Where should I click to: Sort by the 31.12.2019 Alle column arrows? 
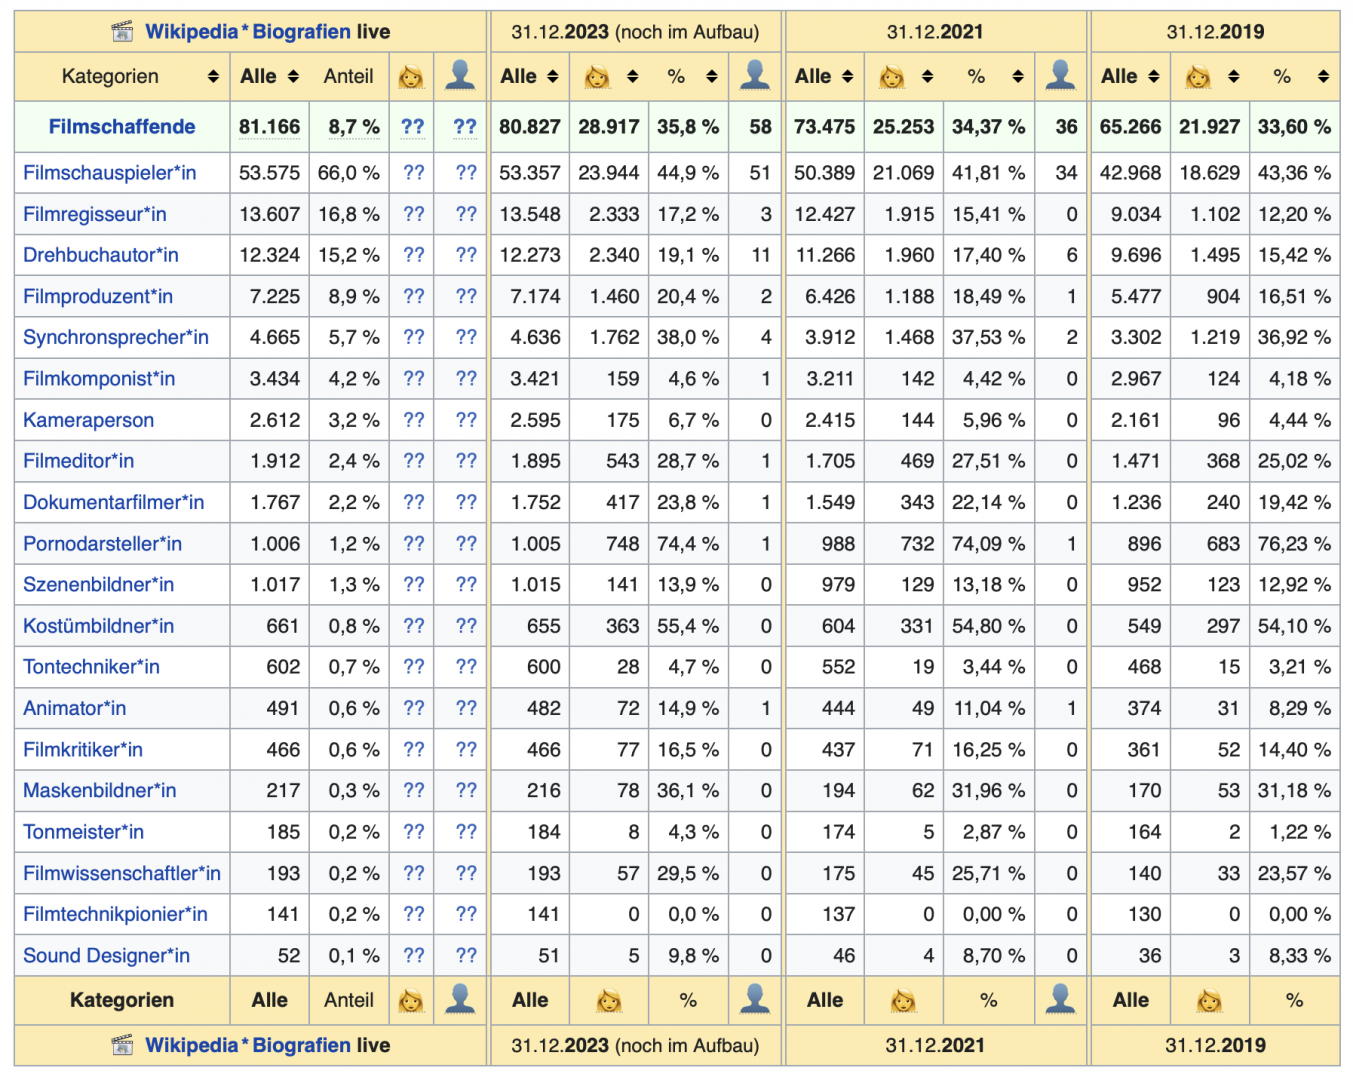[1154, 77]
